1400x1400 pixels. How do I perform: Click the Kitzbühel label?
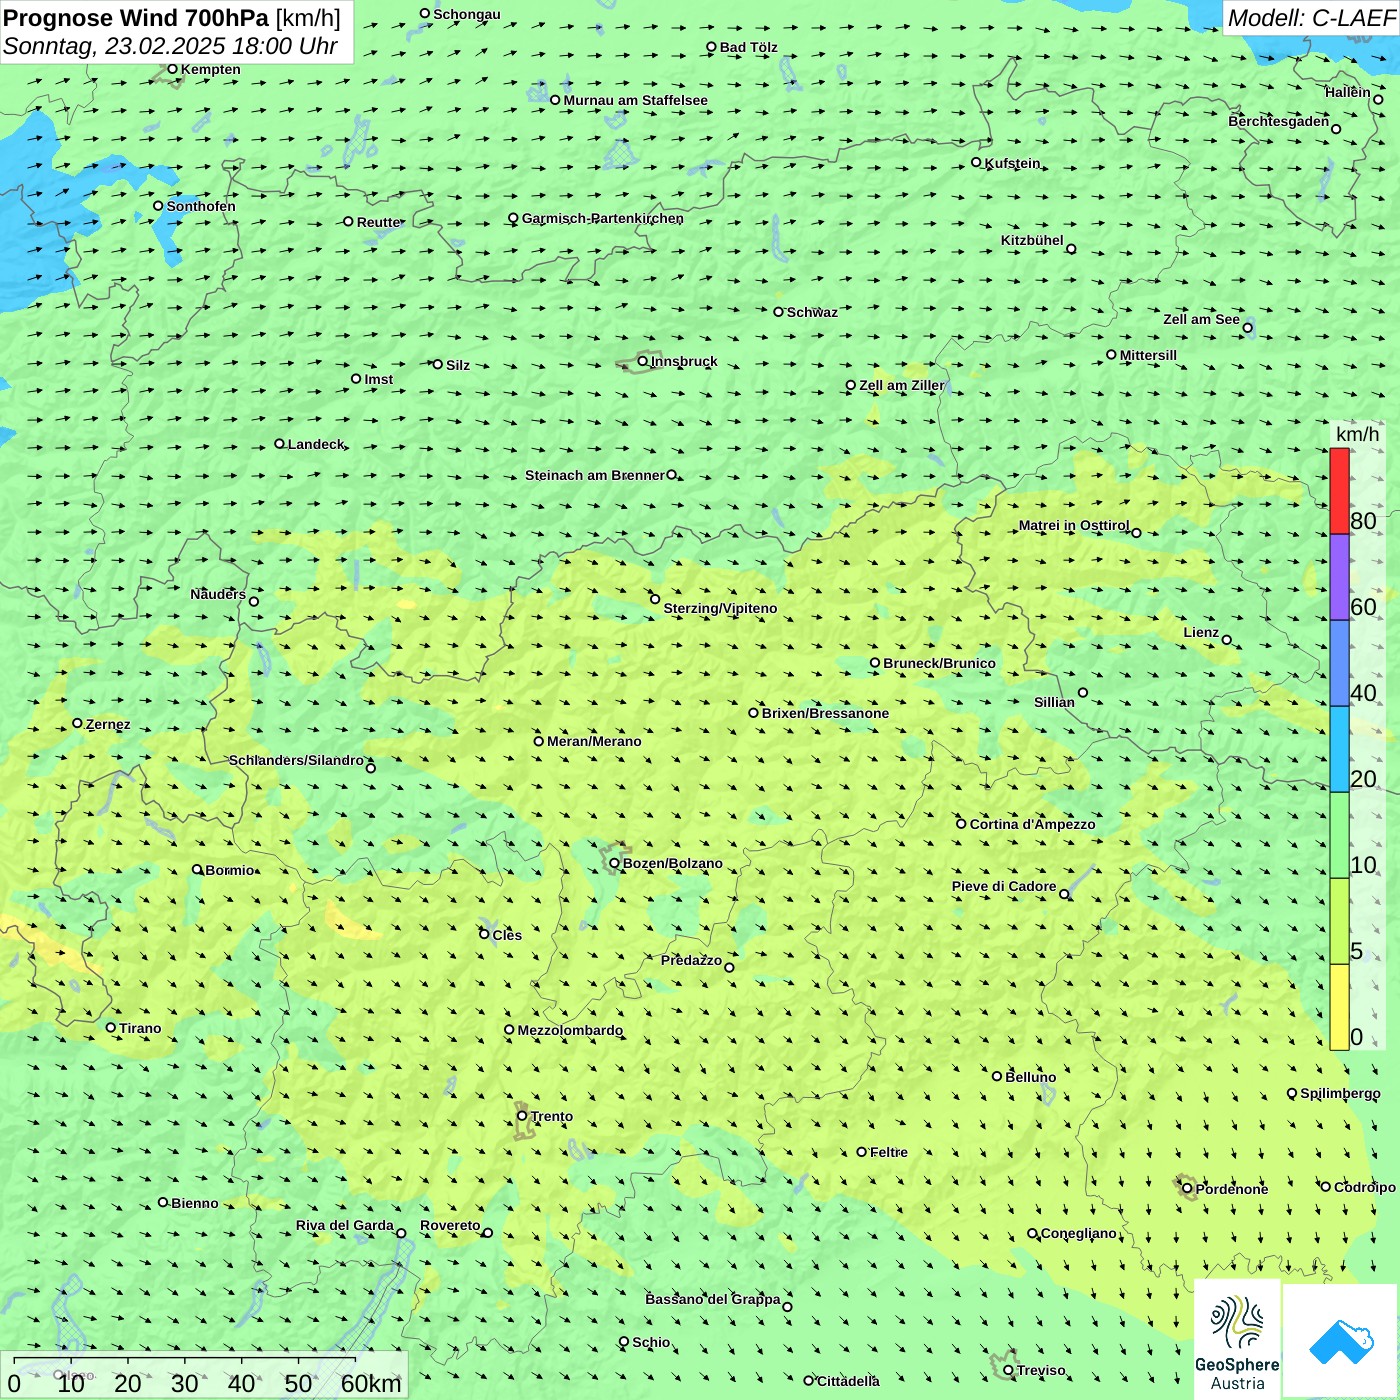(1032, 240)
